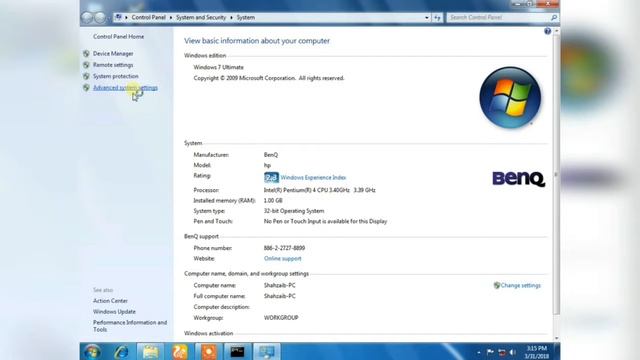Open Remote settings link
This screenshot has height=360, width=640.
click(x=113, y=65)
